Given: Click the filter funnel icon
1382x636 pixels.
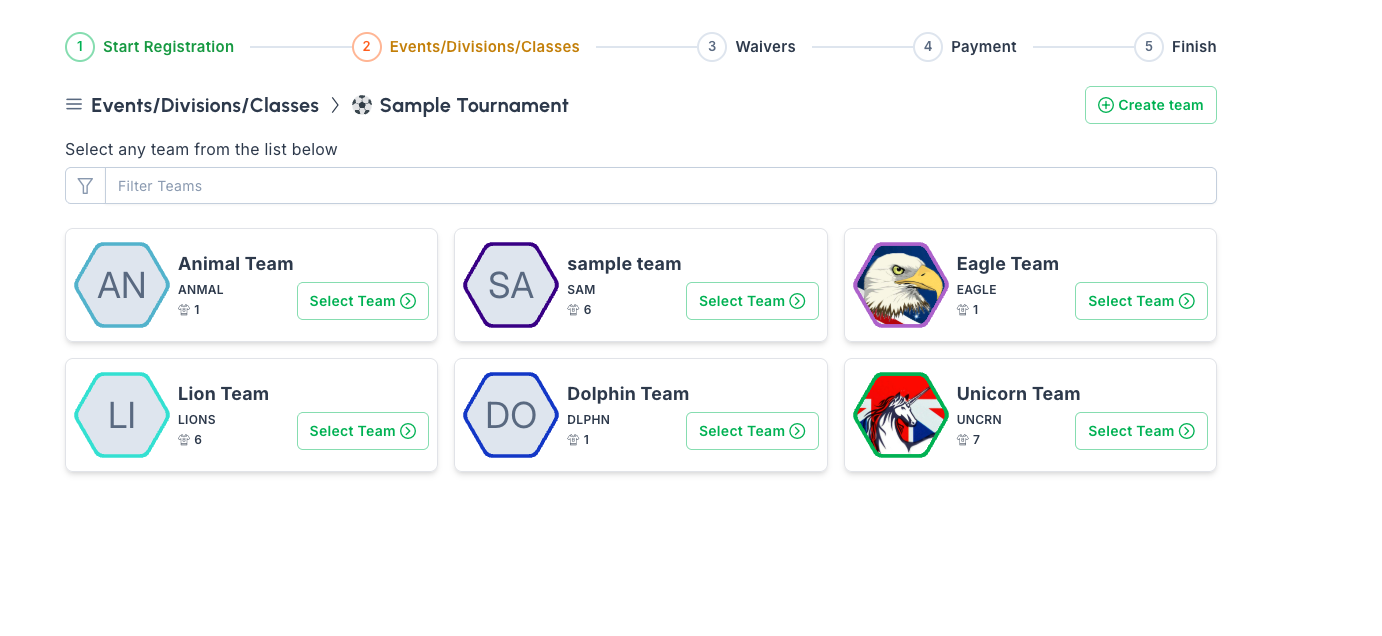Looking at the screenshot, I should coord(85,186).
